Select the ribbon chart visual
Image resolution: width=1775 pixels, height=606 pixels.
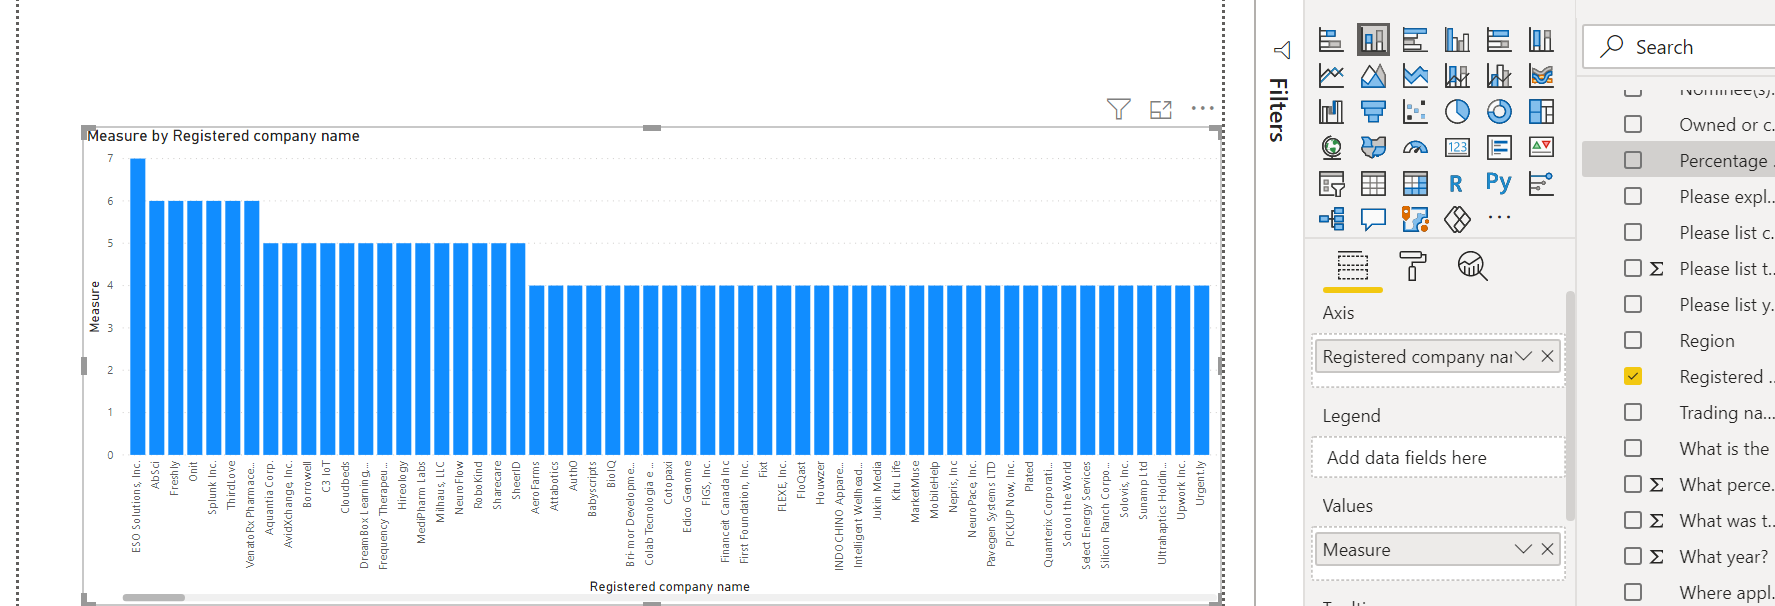1541,76
